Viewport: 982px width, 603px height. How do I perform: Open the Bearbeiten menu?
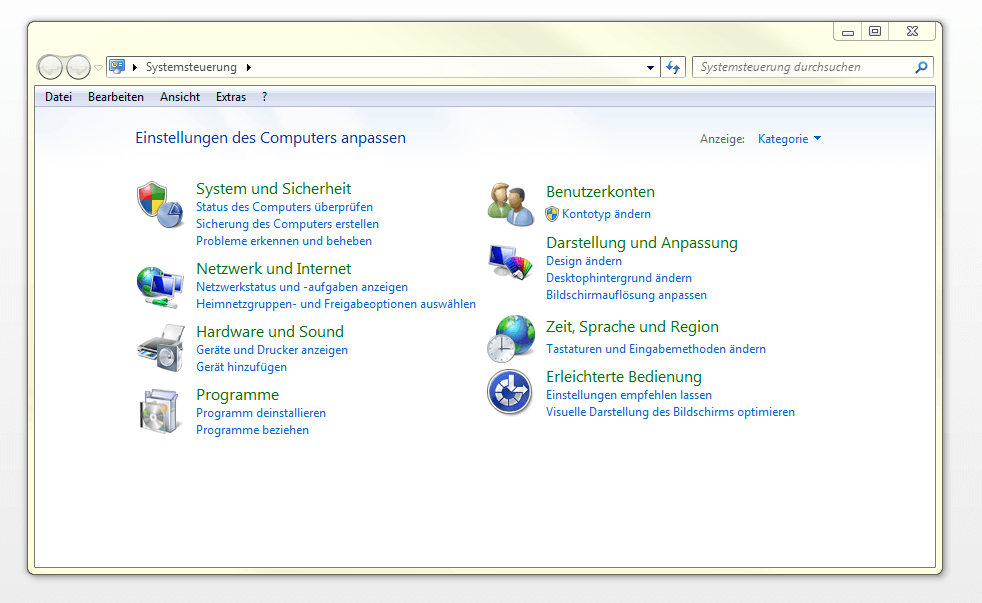click(x=116, y=97)
